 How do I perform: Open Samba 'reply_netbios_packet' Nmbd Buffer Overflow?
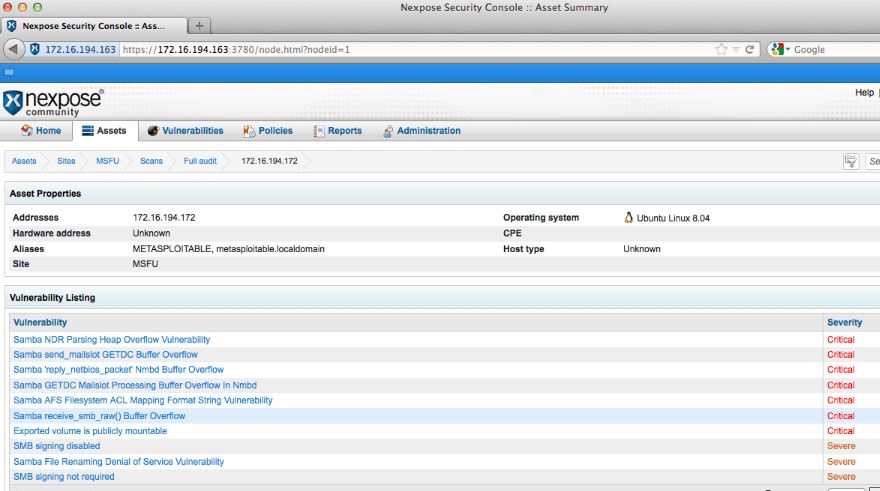(118, 370)
